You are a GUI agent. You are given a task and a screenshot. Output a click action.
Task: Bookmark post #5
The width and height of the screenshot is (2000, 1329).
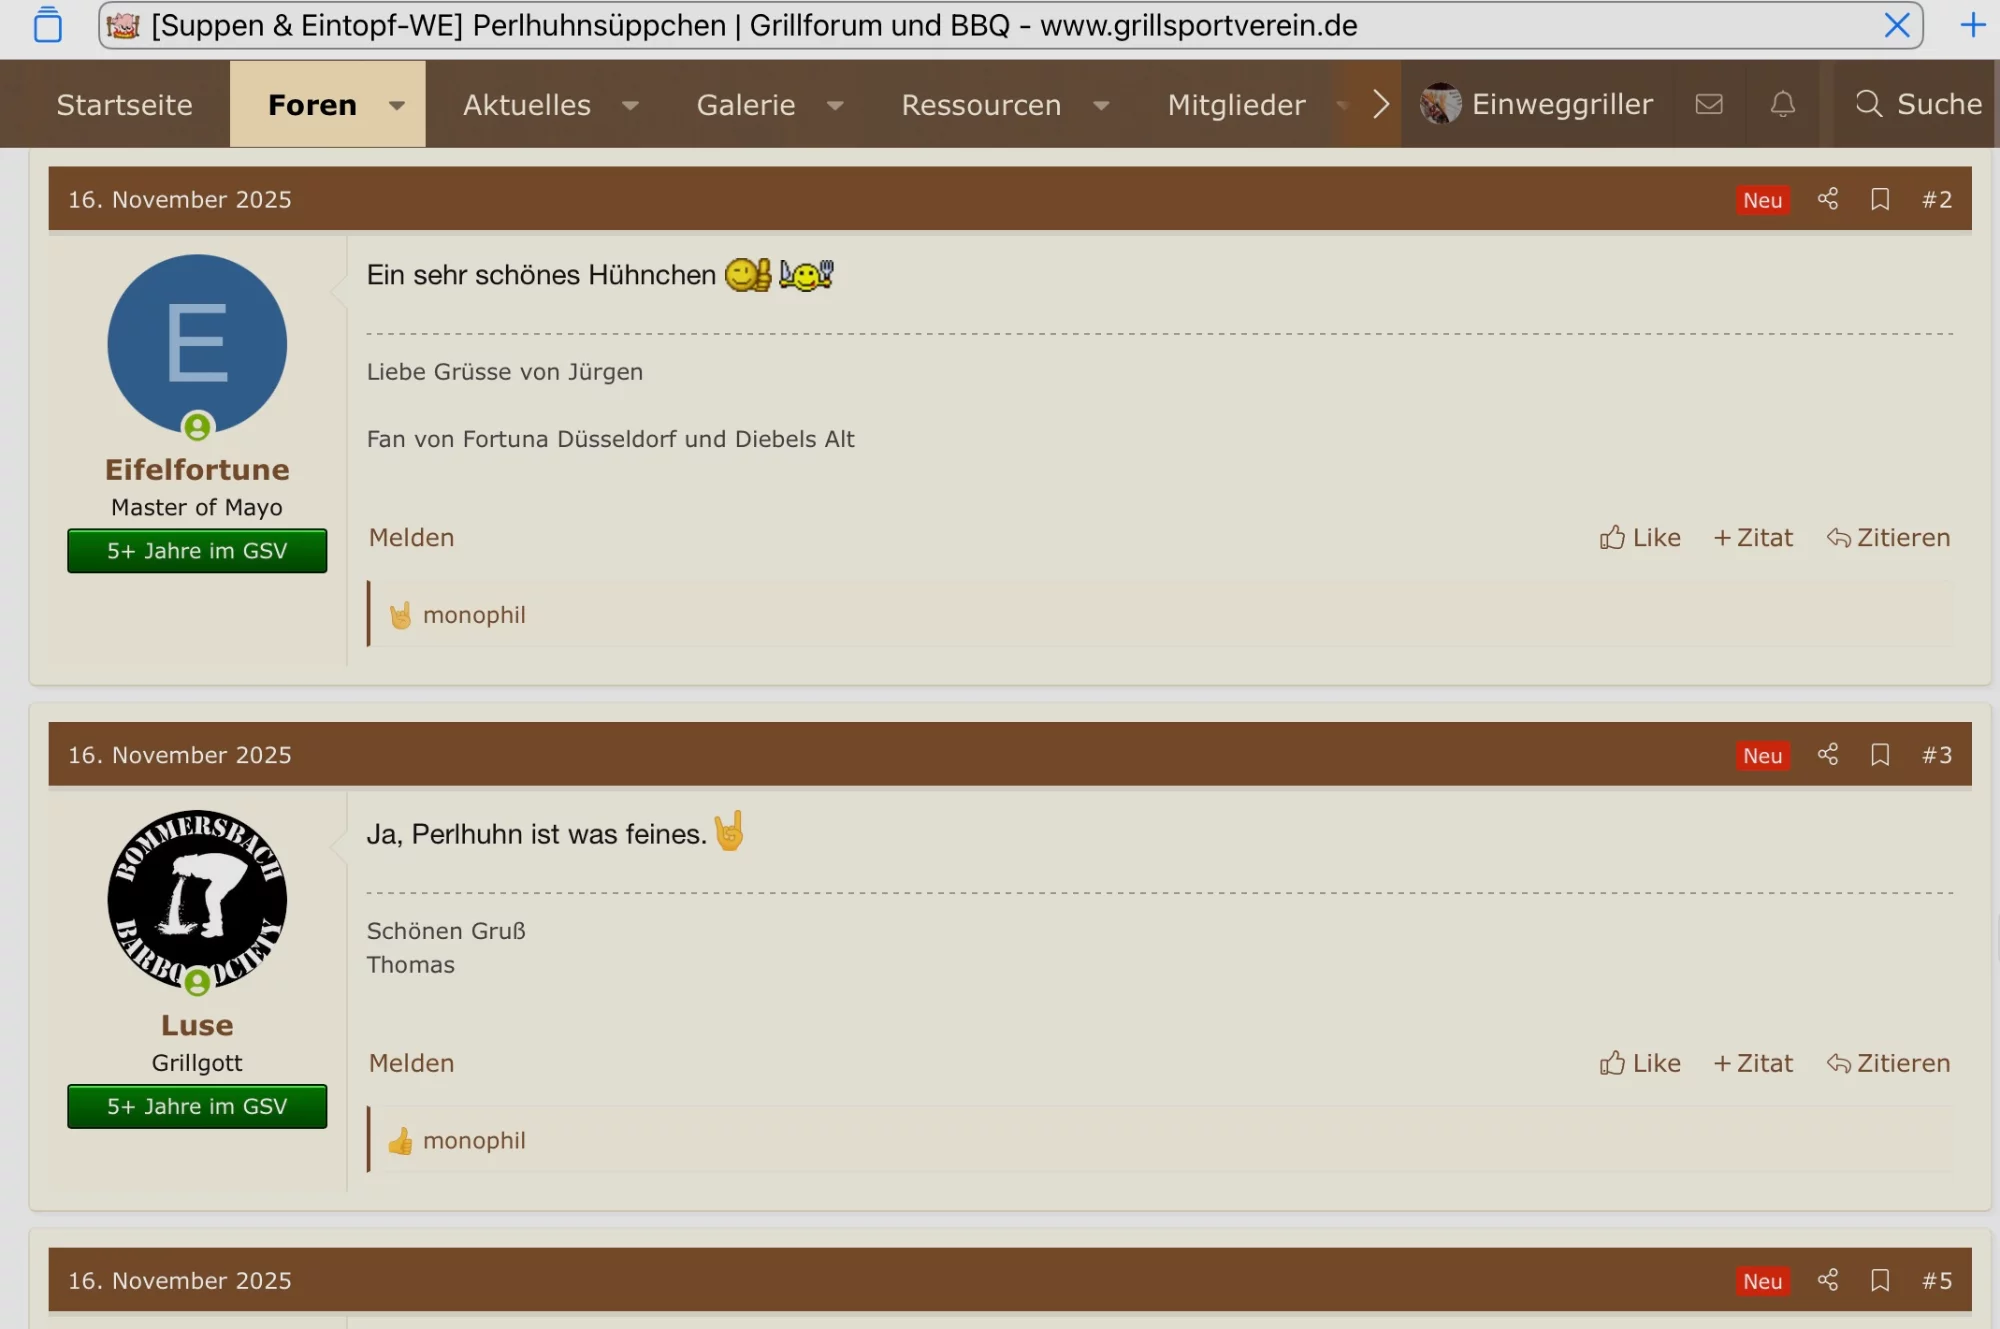1880,1280
